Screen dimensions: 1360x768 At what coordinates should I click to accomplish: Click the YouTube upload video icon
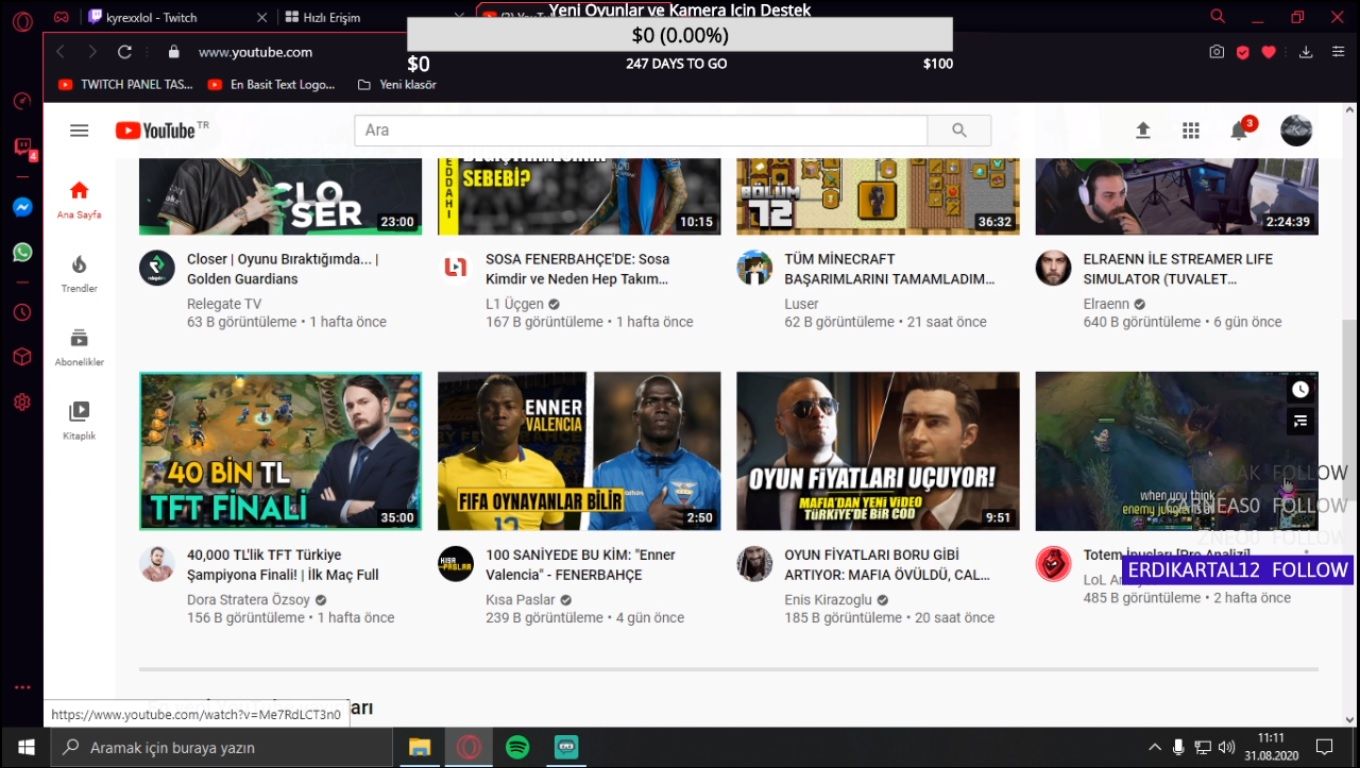[x=1143, y=130]
